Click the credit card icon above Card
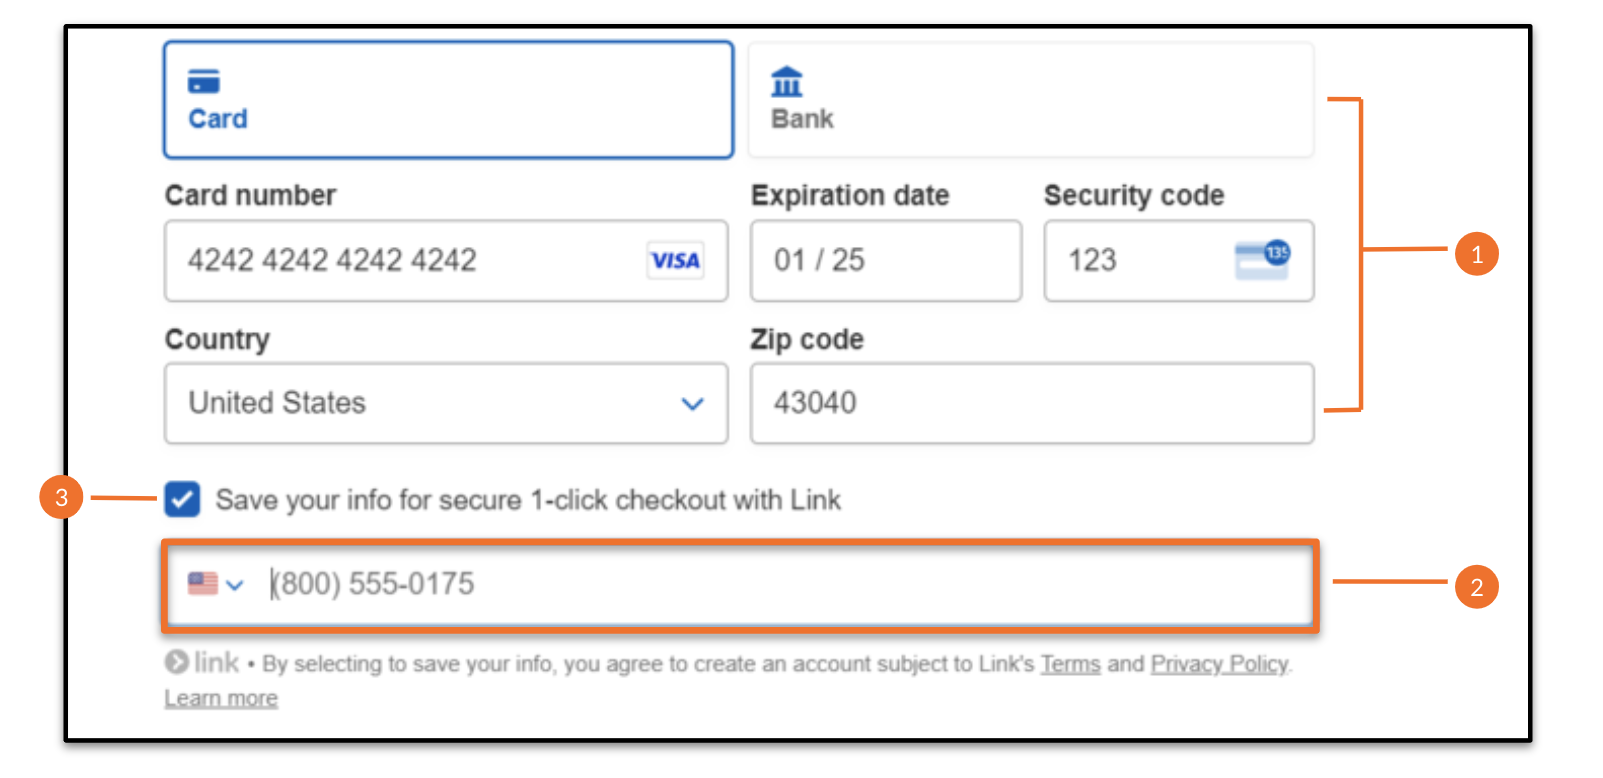 (x=204, y=81)
